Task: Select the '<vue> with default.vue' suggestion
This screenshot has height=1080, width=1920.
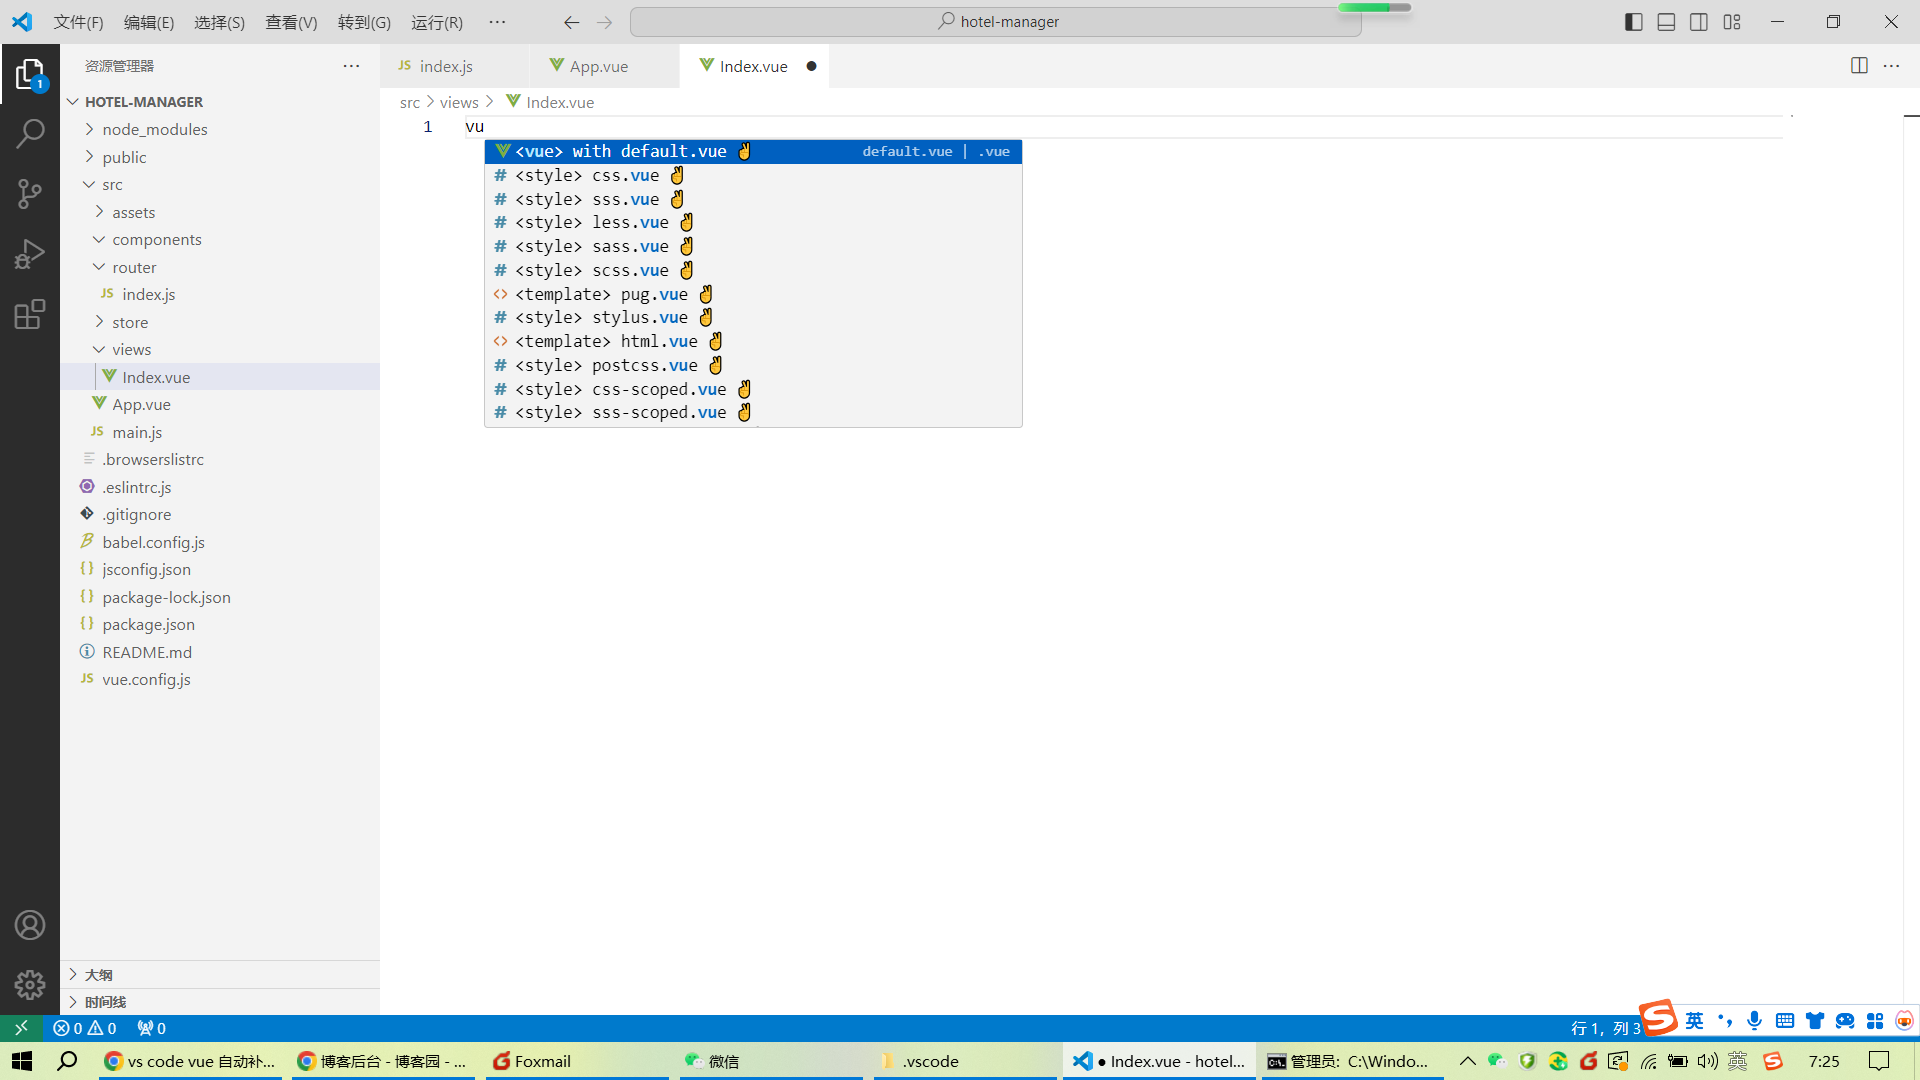Action: [x=620, y=151]
